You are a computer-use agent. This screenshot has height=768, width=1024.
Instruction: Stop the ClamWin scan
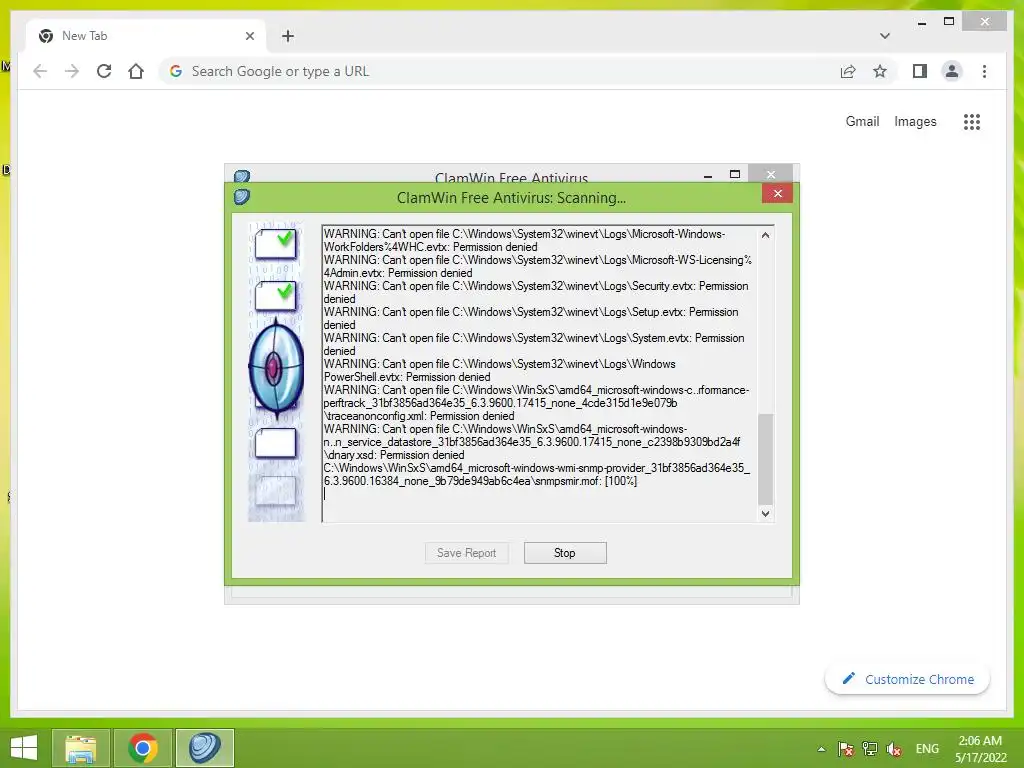tap(565, 552)
